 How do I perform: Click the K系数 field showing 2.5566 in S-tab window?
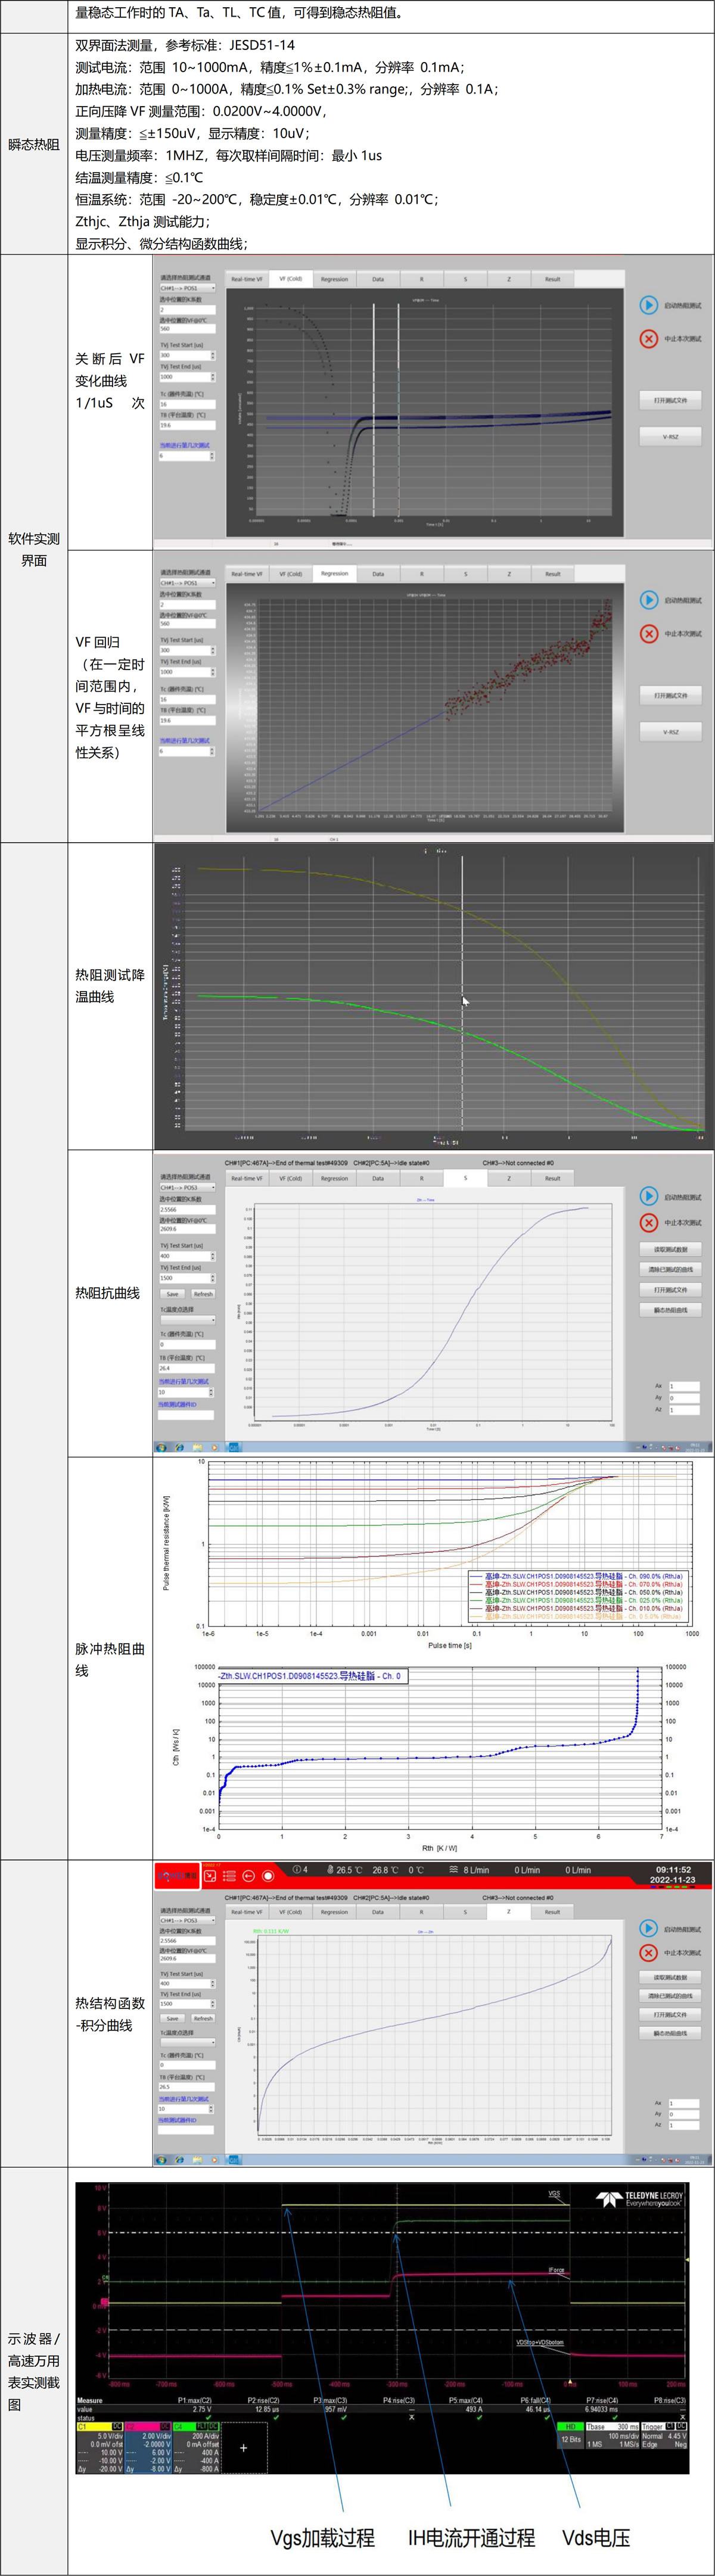[x=187, y=1209]
